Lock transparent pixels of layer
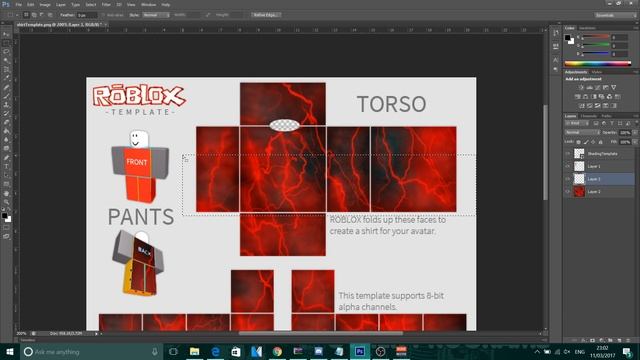This screenshot has height=360, width=640. [x=578, y=142]
